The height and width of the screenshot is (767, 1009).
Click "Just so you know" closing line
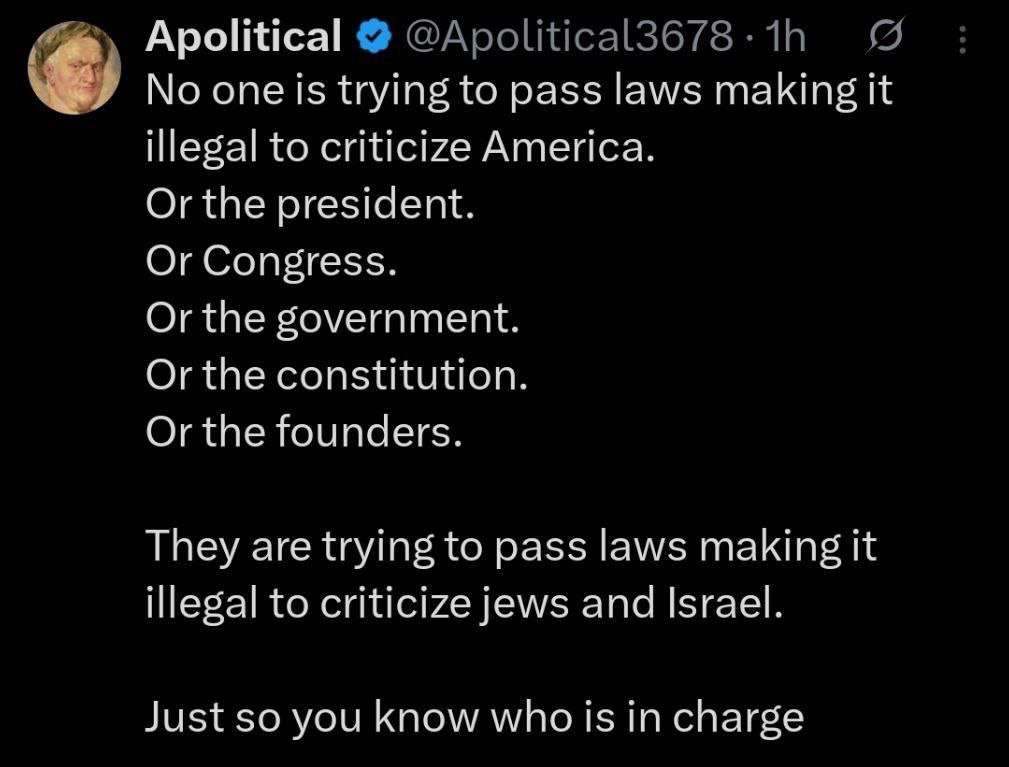point(474,717)
